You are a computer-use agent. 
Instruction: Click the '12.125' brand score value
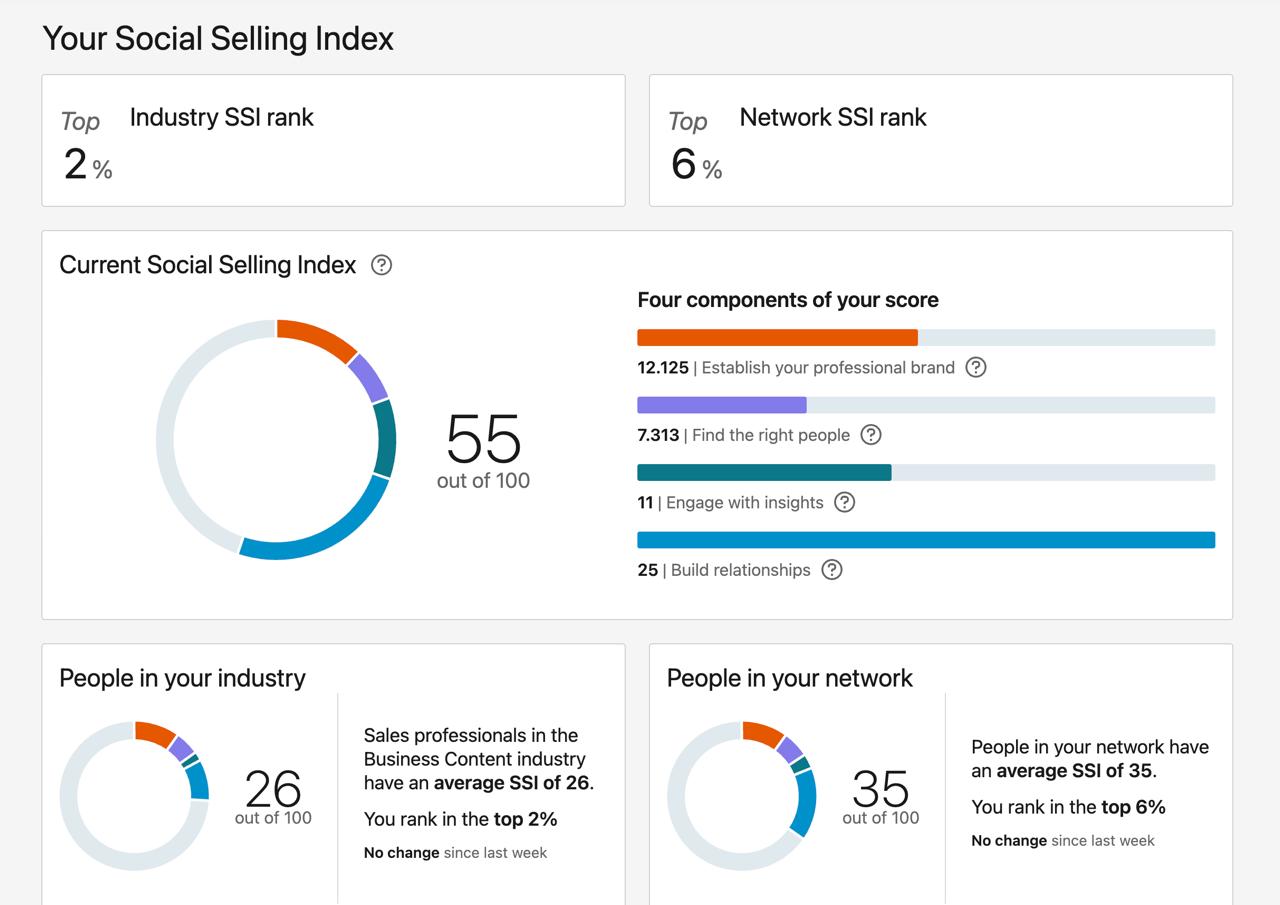point(663,367)
